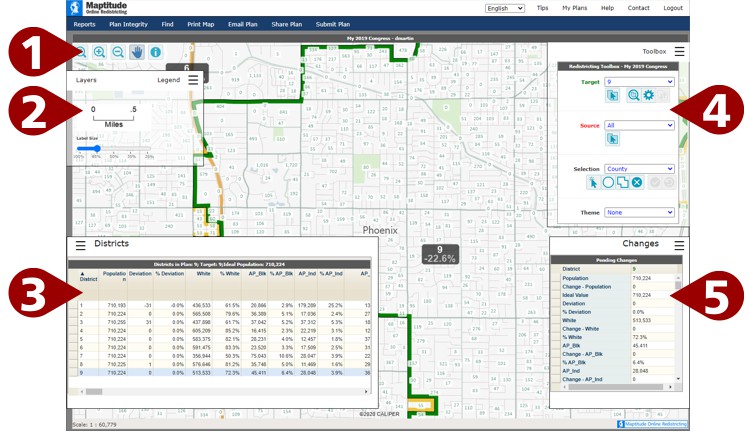Screen dimensions: 750x432
Task: Open the Theme dropdown set to None
Action: (640, 212)
